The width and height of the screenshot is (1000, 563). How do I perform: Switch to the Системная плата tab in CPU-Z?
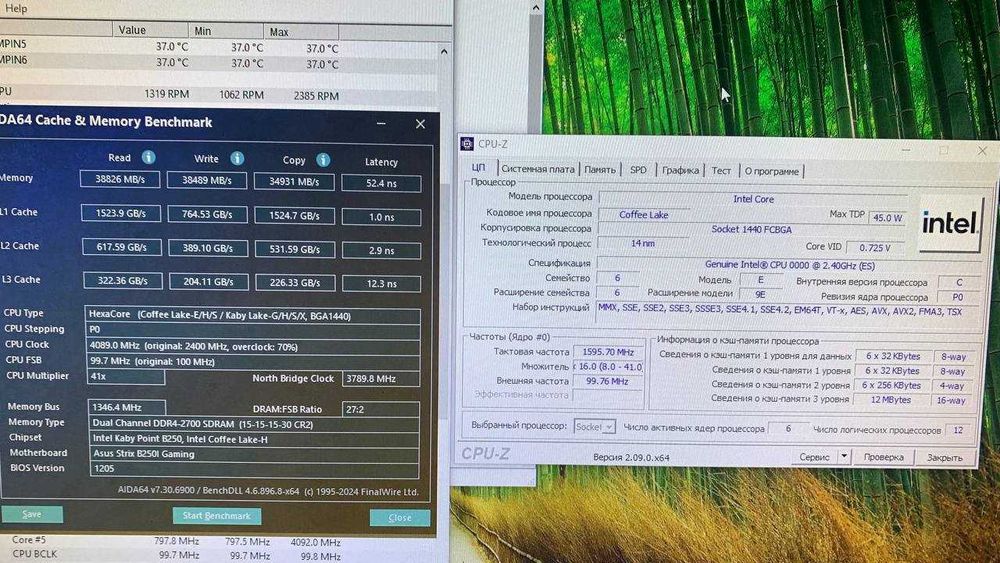coord(538,169)
